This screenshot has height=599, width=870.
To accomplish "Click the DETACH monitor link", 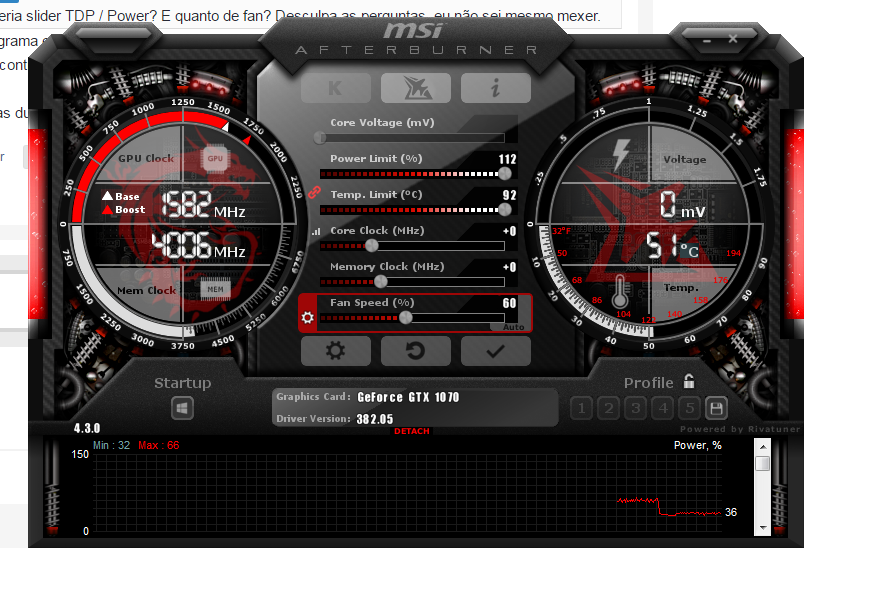I will click(412, 431).
